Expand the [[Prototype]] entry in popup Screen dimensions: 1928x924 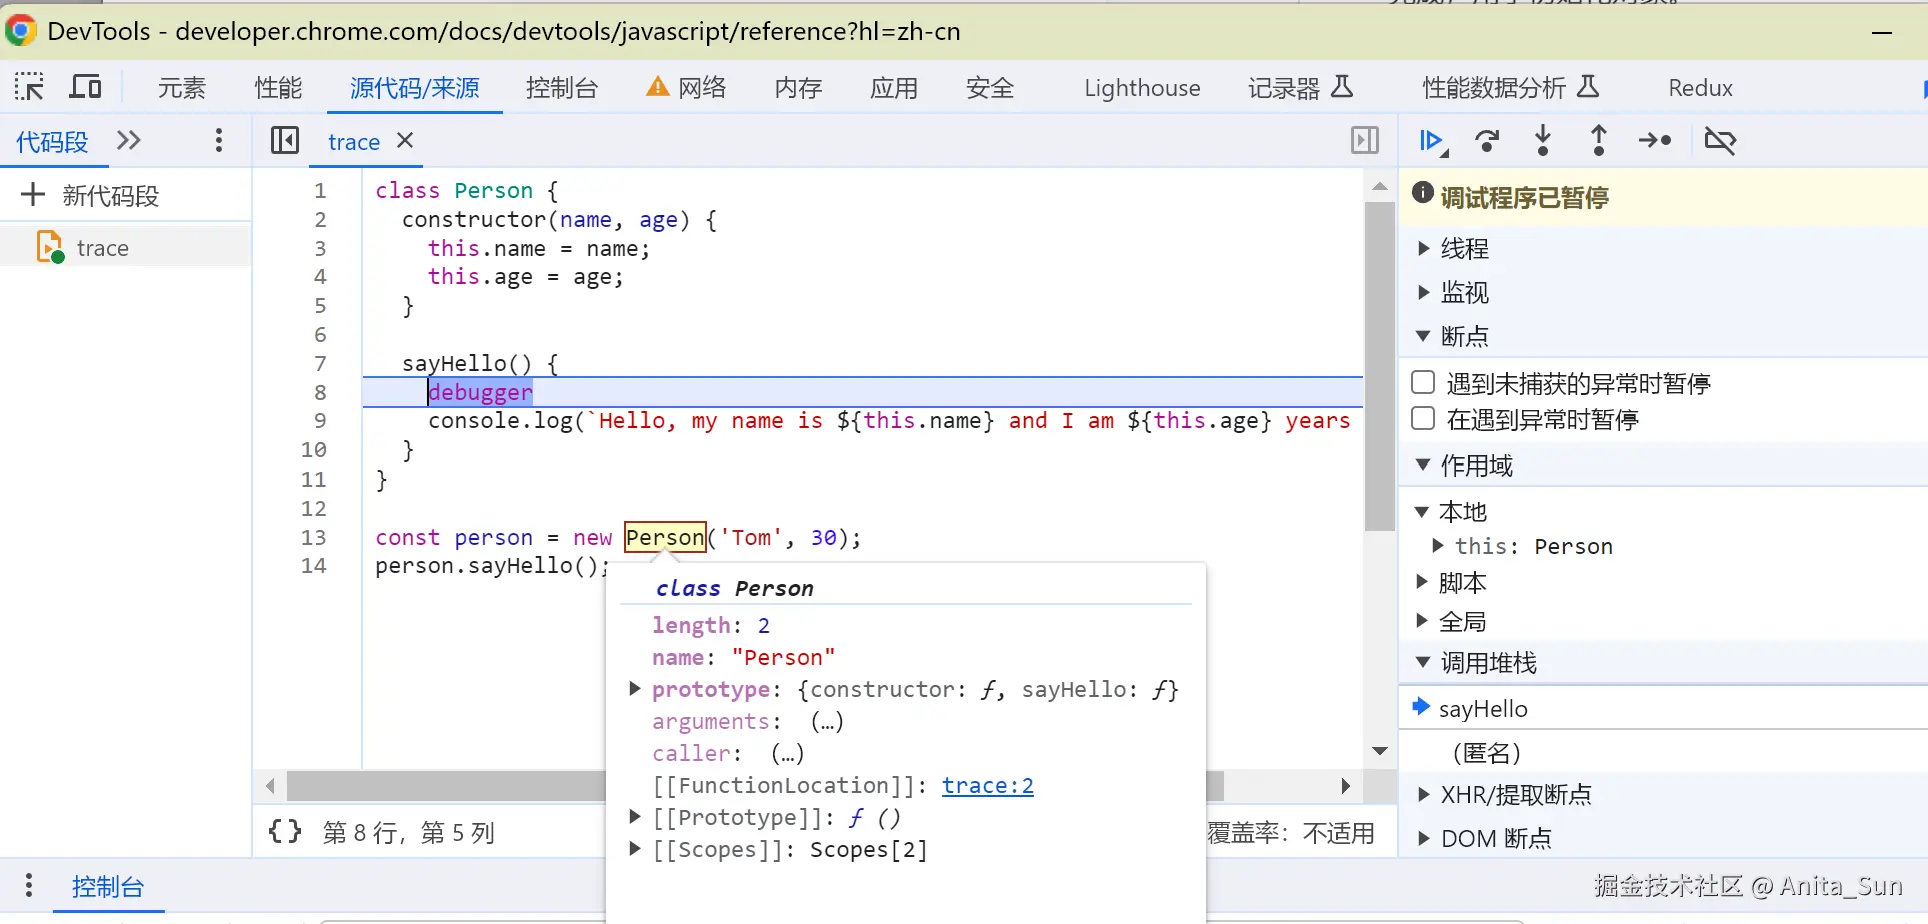(x=634, y=816)
